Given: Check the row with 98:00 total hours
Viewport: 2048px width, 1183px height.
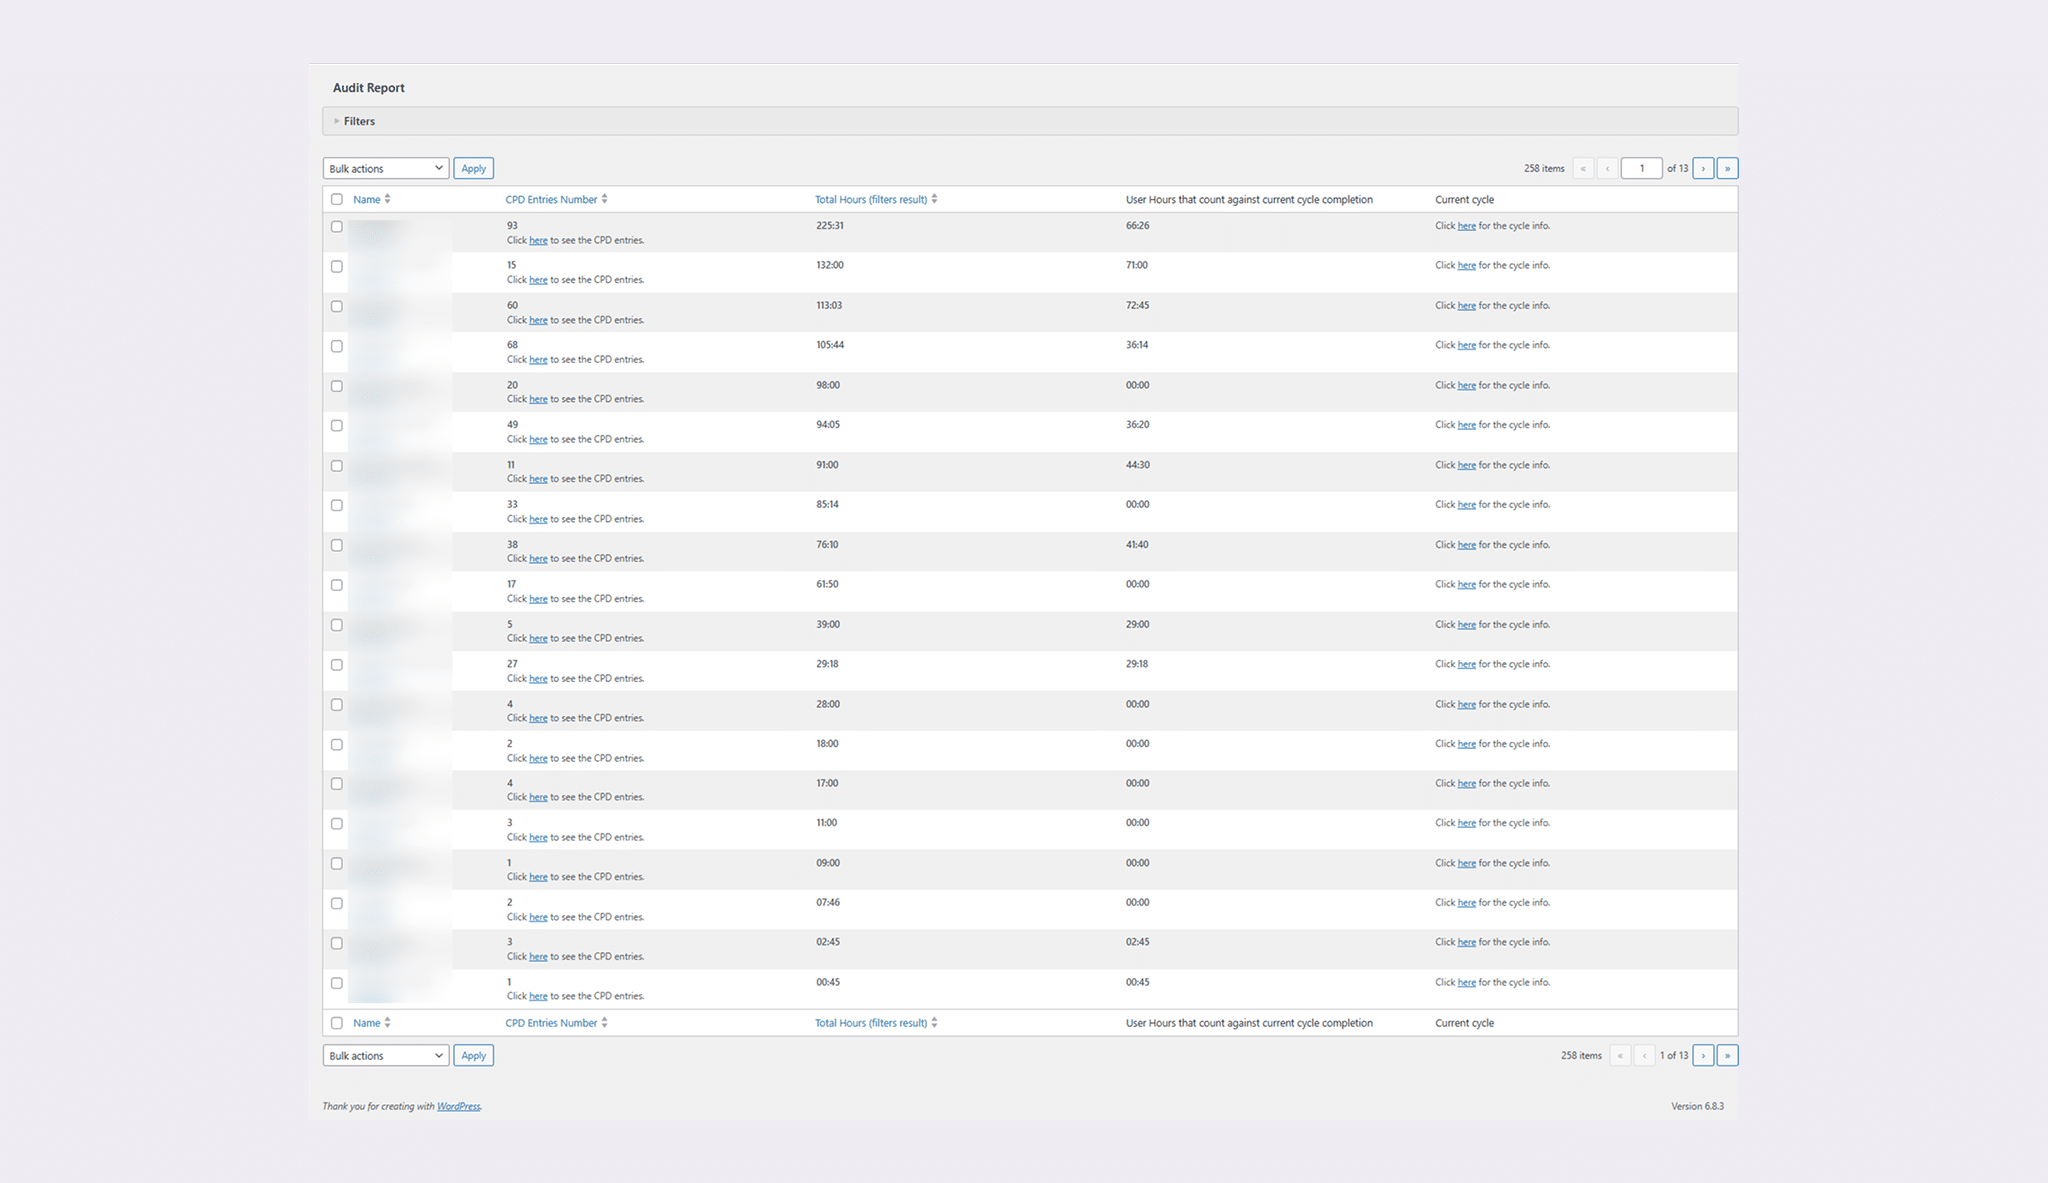Looking at the screenshot, I should coord(337,386).
